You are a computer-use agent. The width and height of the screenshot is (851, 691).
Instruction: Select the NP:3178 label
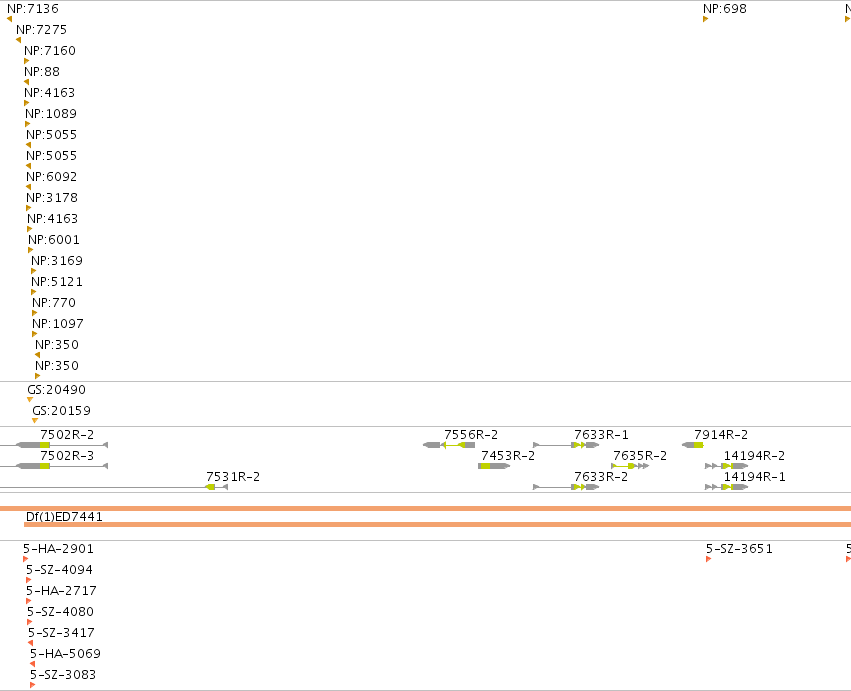[x=52, y=198]
